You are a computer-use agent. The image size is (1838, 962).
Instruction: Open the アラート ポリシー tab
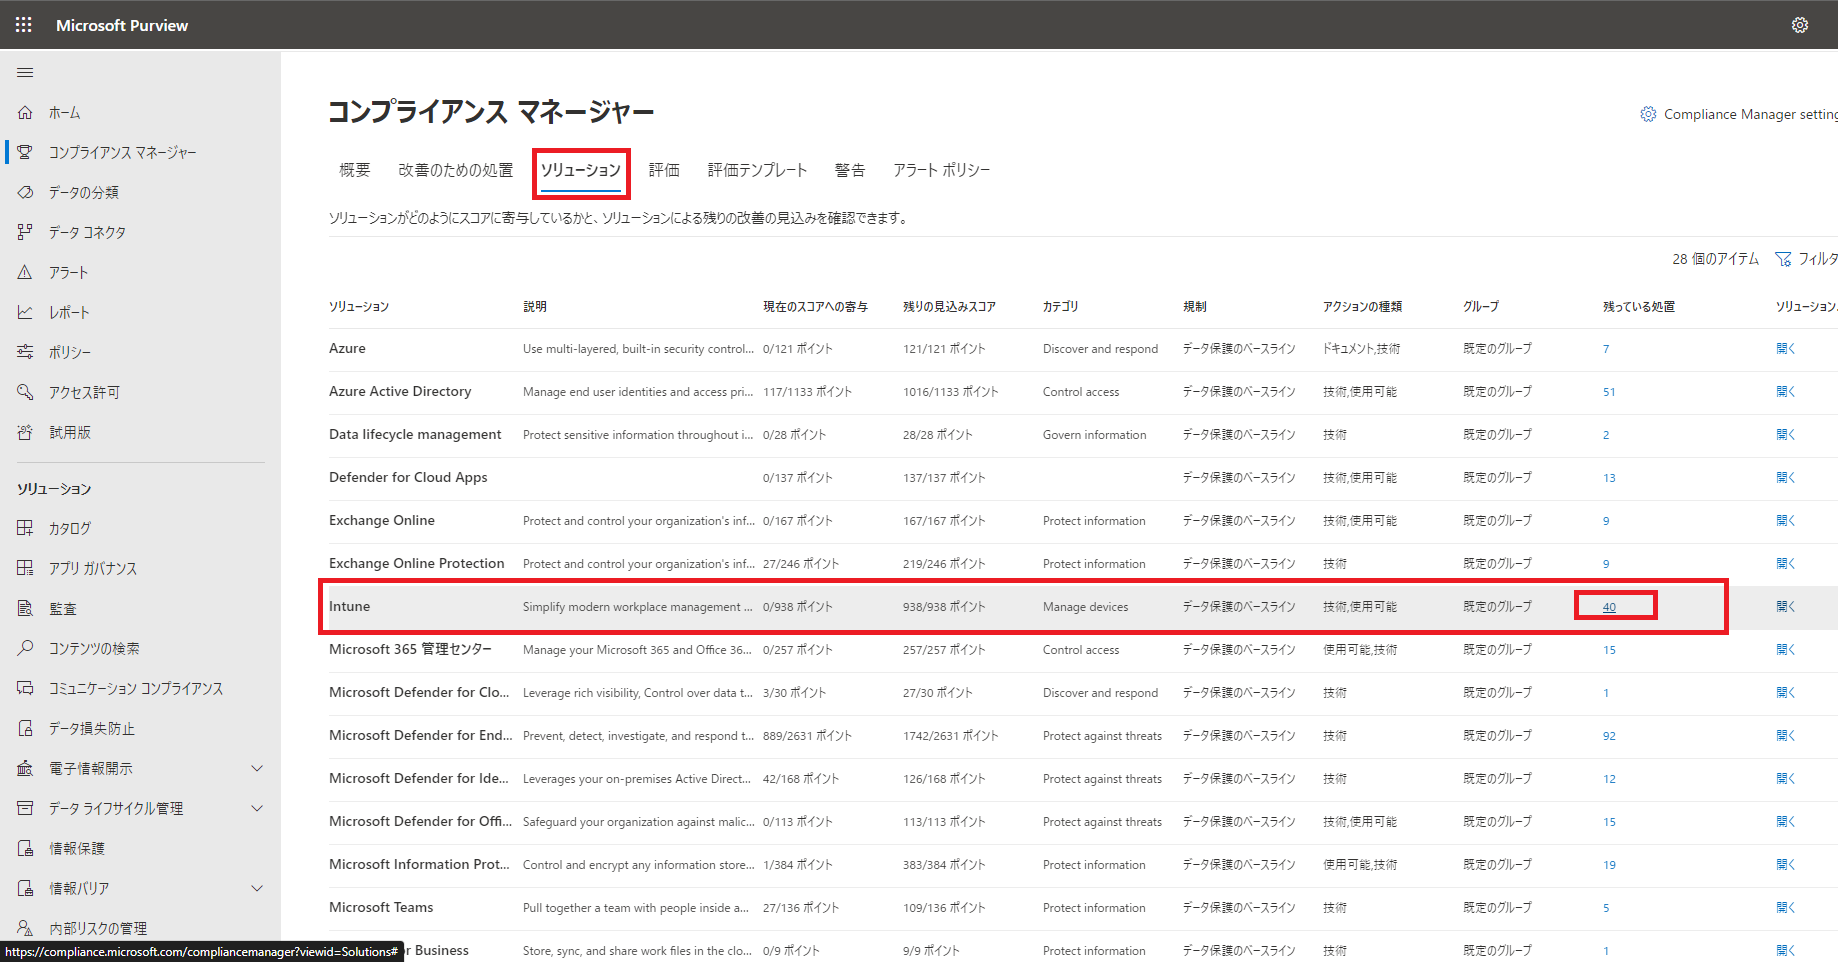[x=941, y=170]
